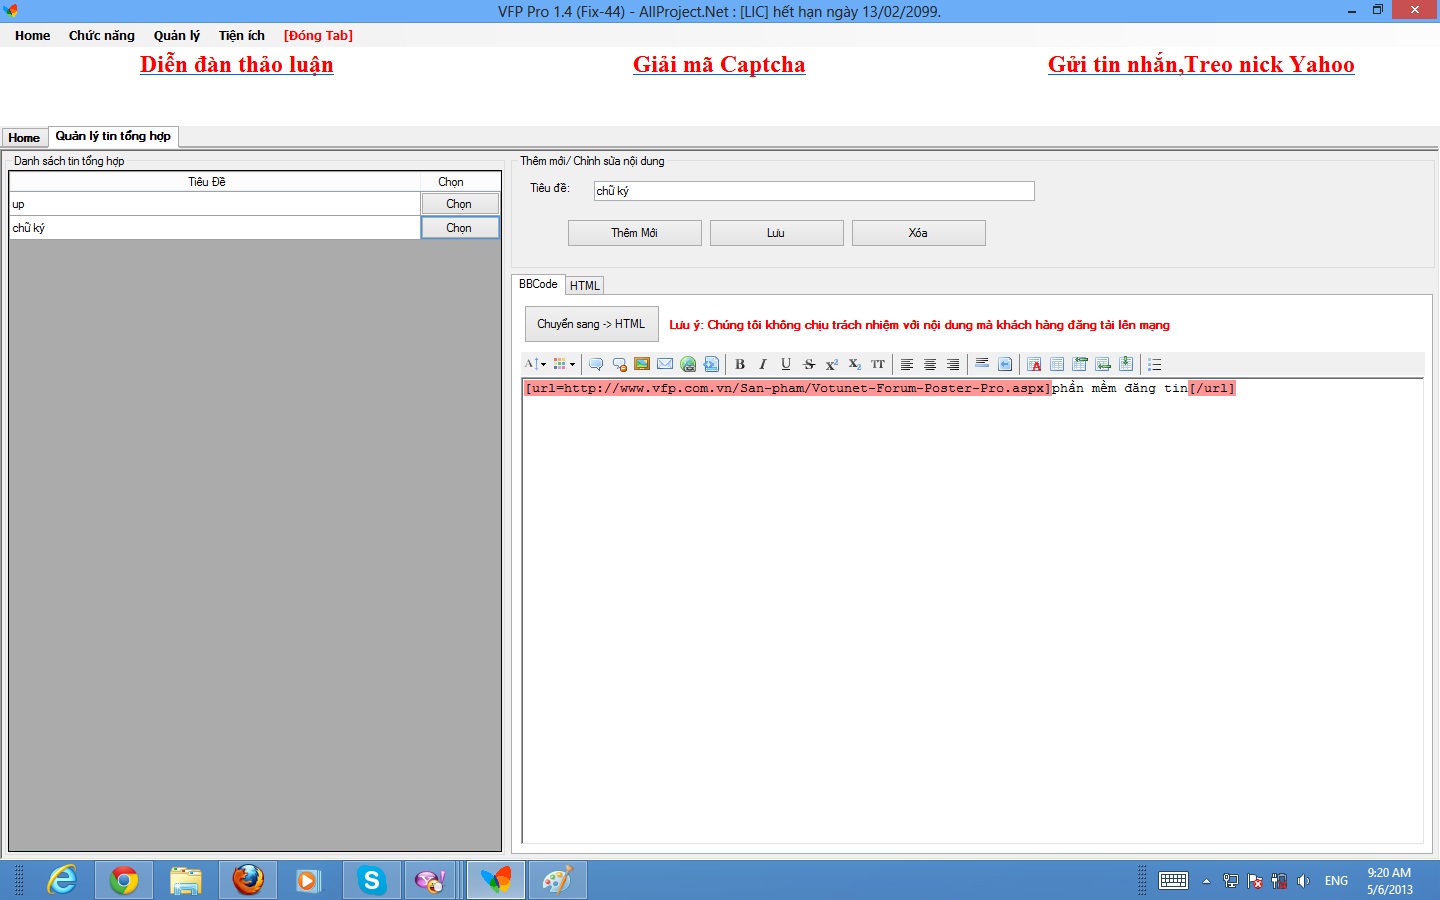Open Diễn đàn thảo luận link
The width and height of the screenshot is (1440, 900).
237,64
